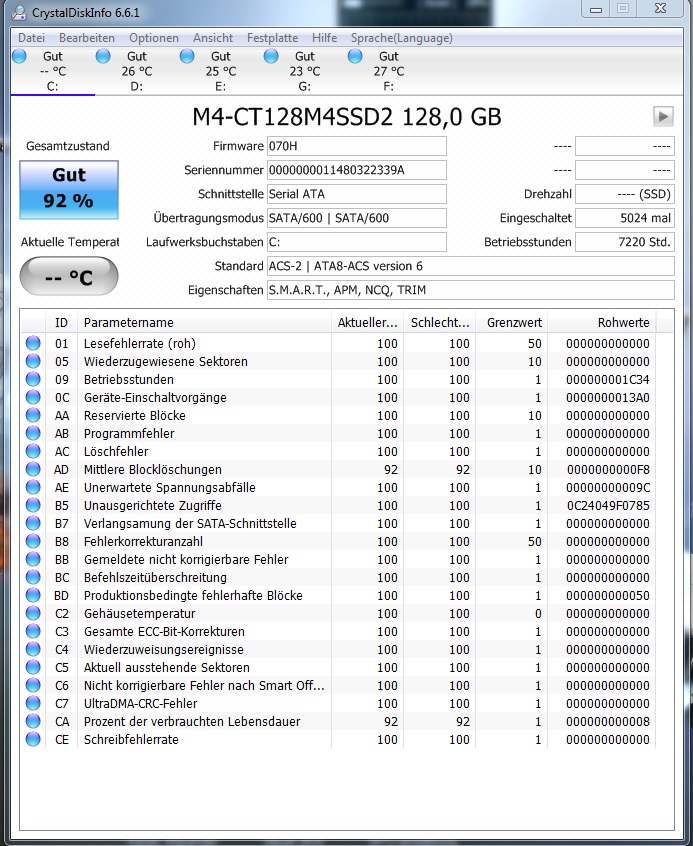Click the Eigenschaften field S.M.A.R.T., APM, NCQ, TRIM
Image resolution: width=693 pixels, height=846 pixels.
[x=471, y=290]
